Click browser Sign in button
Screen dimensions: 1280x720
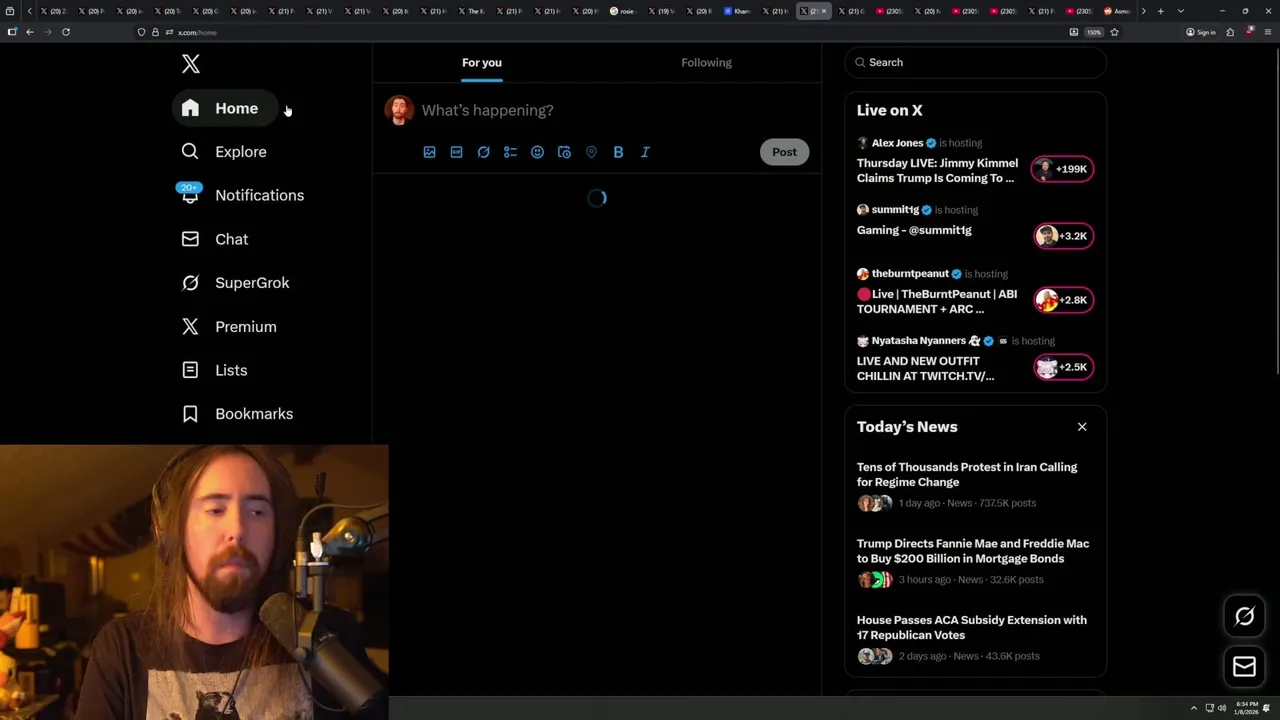click(1201, 32)
